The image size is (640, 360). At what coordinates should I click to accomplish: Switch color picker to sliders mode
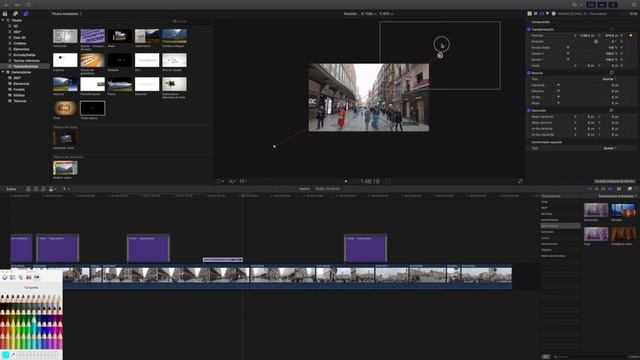point(13,277)
